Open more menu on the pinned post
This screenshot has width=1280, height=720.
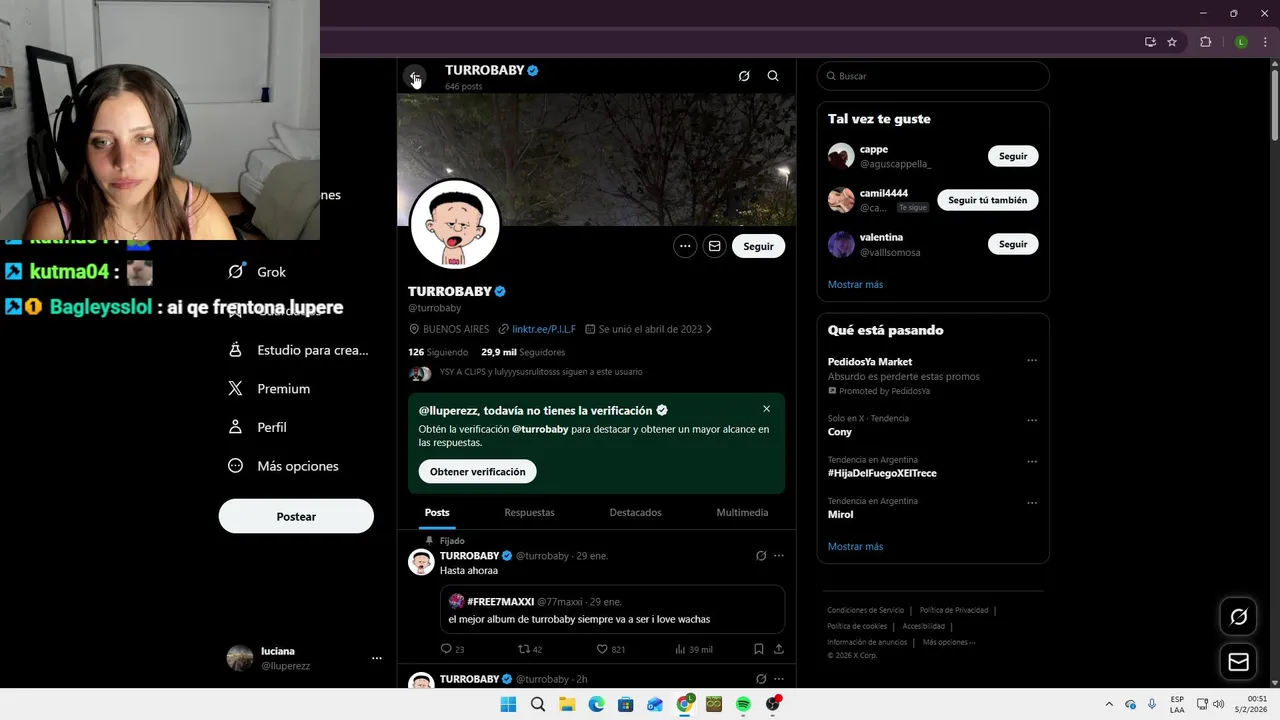tap(779, 556)
